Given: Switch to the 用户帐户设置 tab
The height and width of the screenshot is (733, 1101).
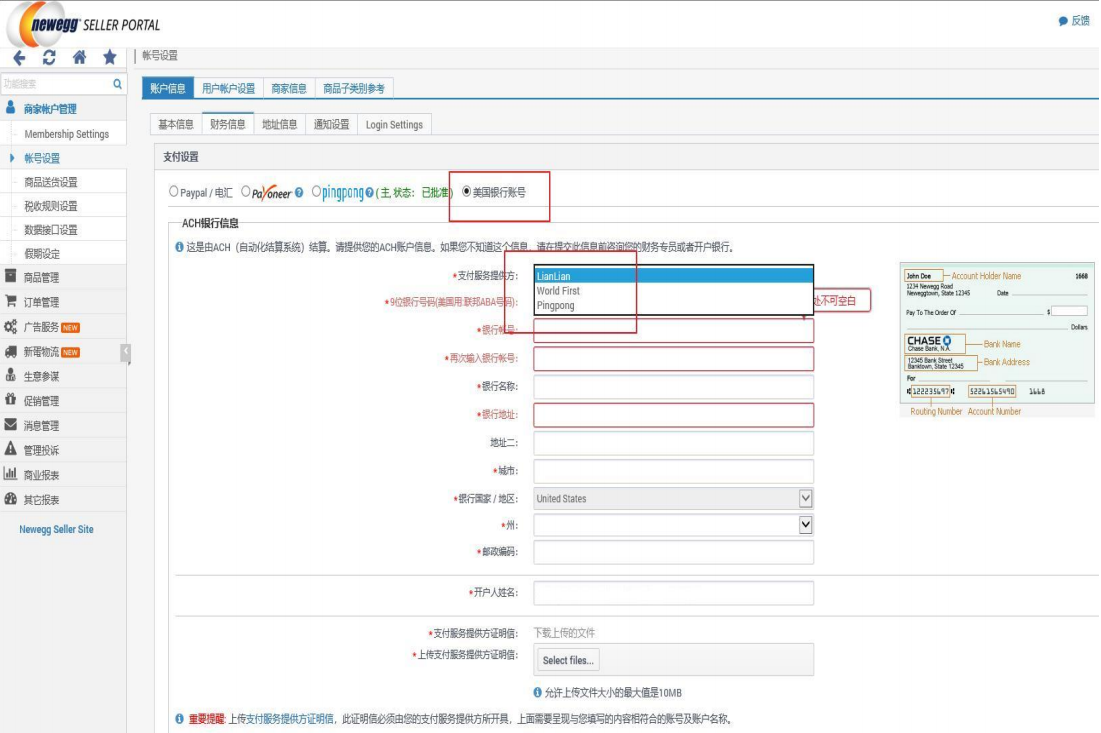Looking at the screenshot, I should point(228,88).
